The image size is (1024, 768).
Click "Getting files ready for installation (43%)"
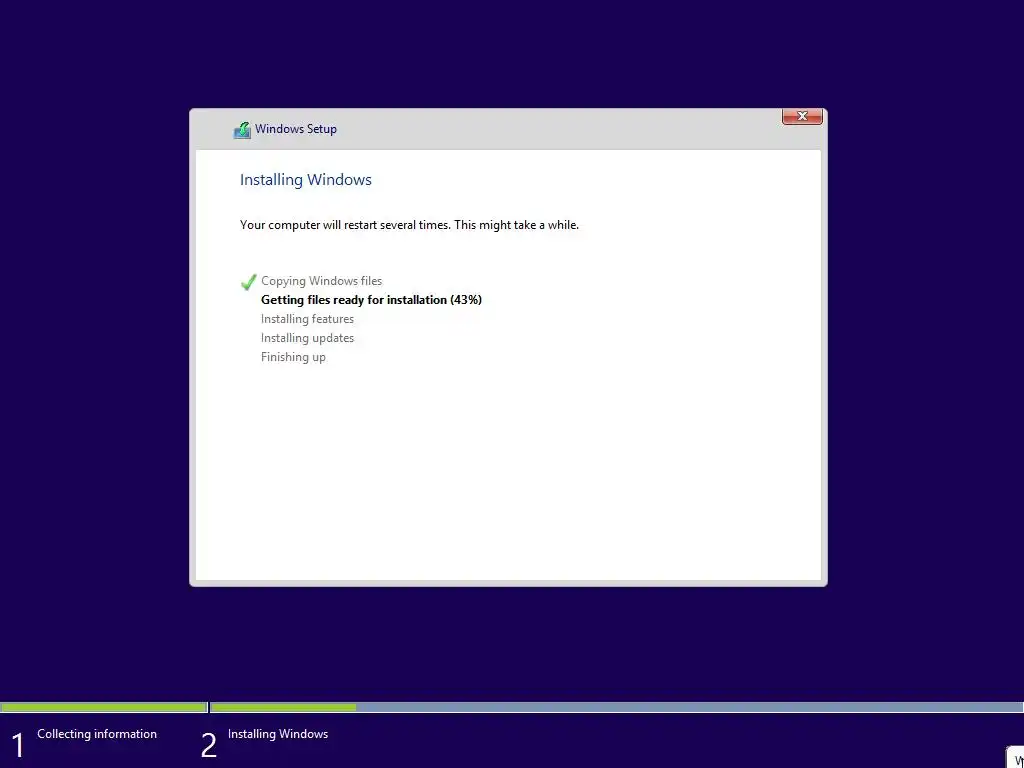click(x=371, y=300)
